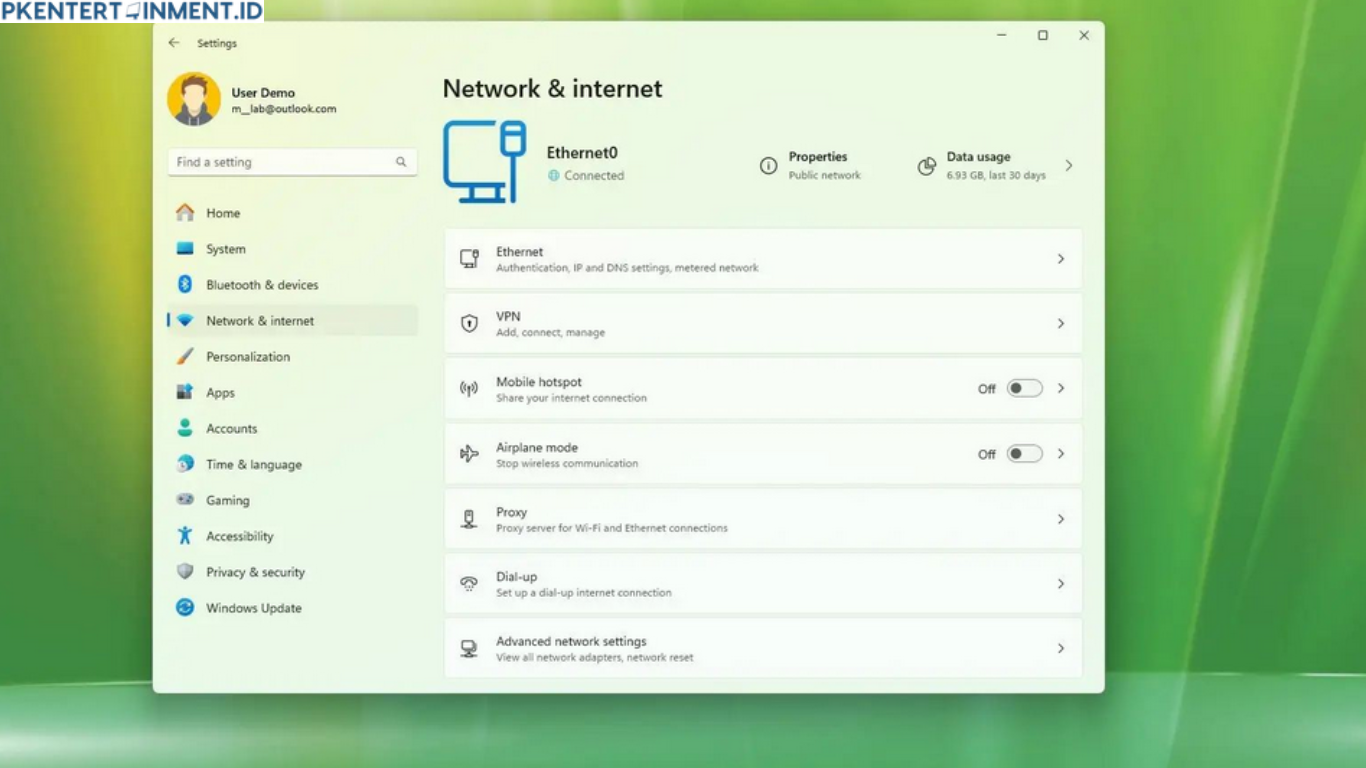Viewport: 1366px width, 768px height.
Task: Expand the Proxy settings chevron
Action: [x=1061, y=519]
